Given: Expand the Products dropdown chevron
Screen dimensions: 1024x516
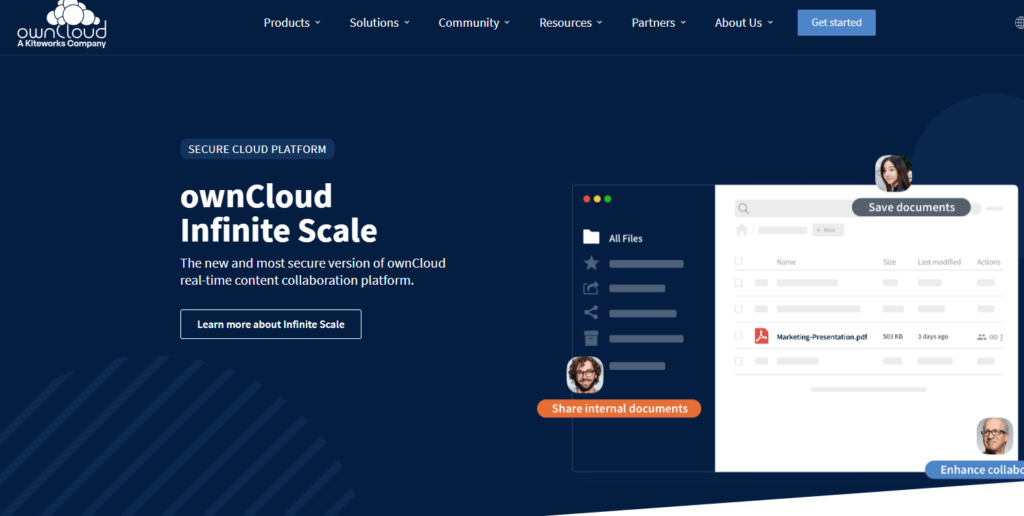Looking at the screenshot, I should click(317, 22).
